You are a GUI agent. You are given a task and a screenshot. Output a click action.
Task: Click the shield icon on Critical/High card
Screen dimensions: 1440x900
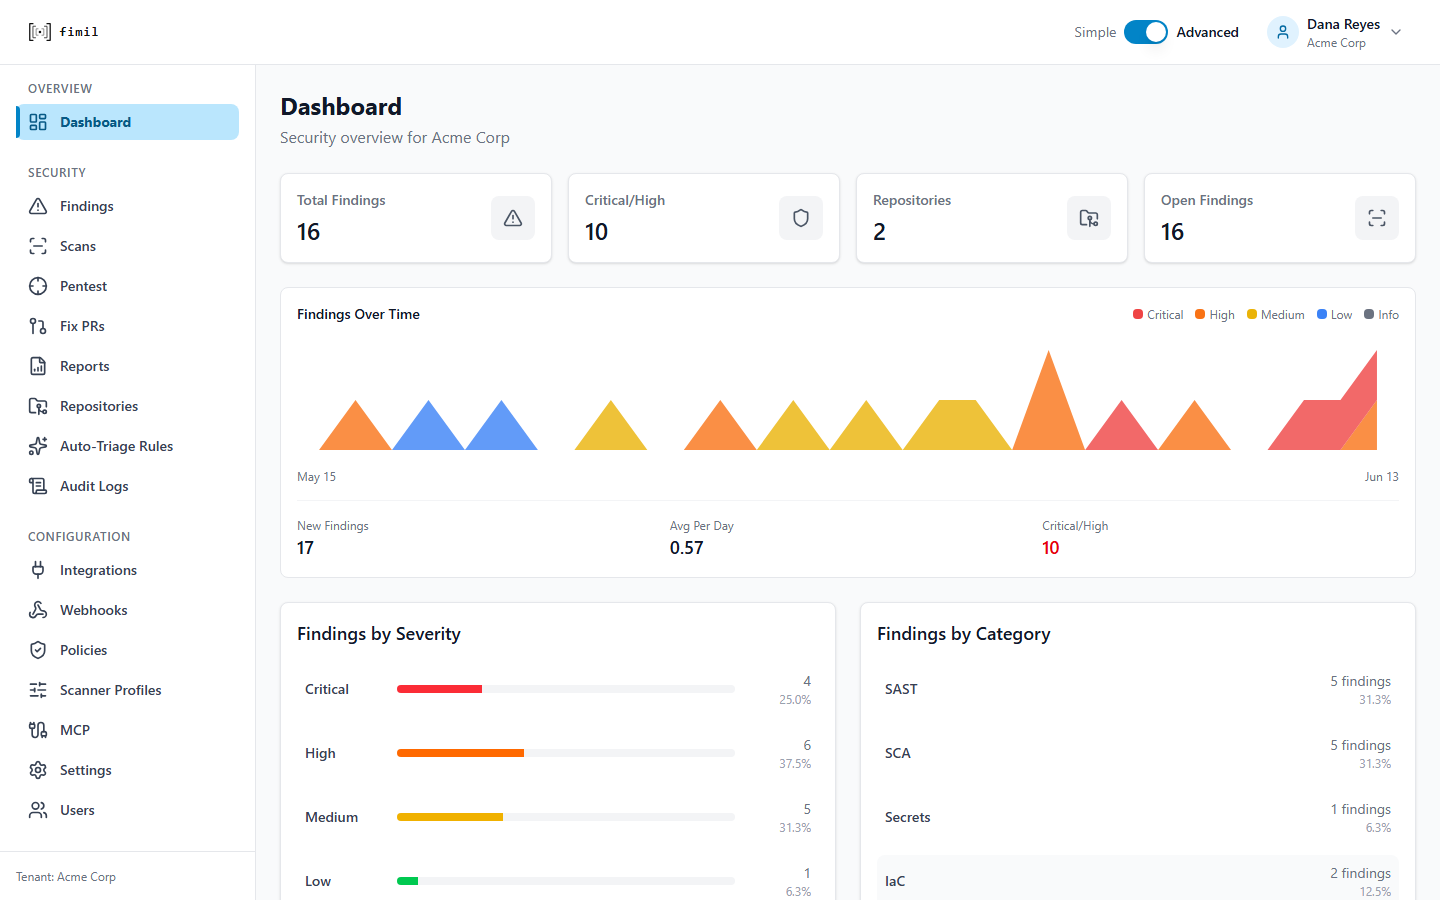(x=801, y=218)
